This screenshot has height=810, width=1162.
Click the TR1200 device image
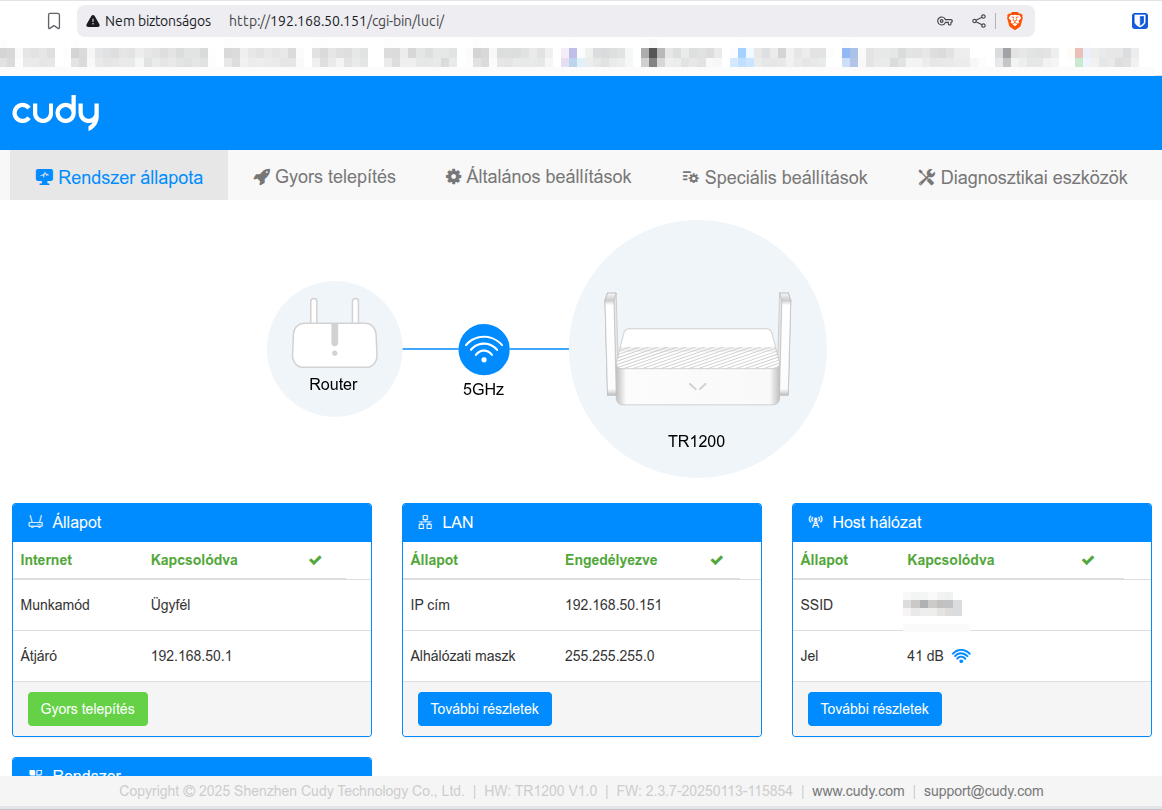[x=697, y=349]
